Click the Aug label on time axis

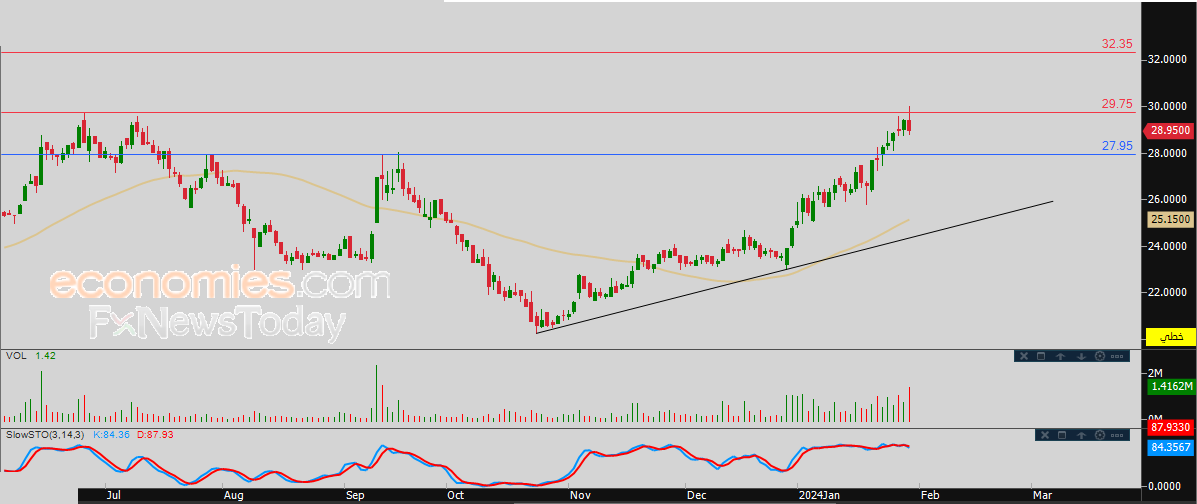[x=232, y=496]
